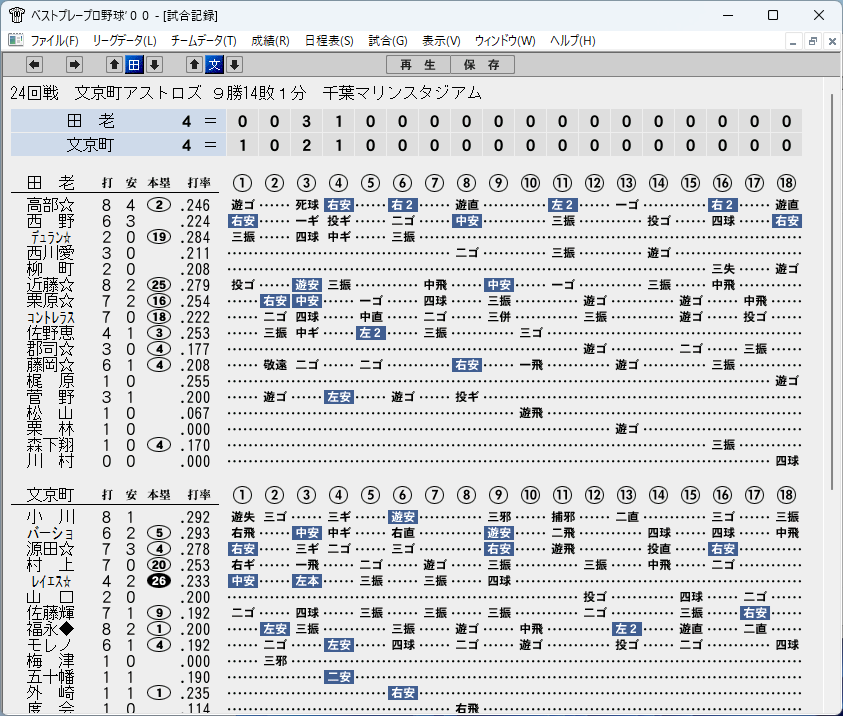Click 敬遠 result in 藤岡 row

click(275, 365)
